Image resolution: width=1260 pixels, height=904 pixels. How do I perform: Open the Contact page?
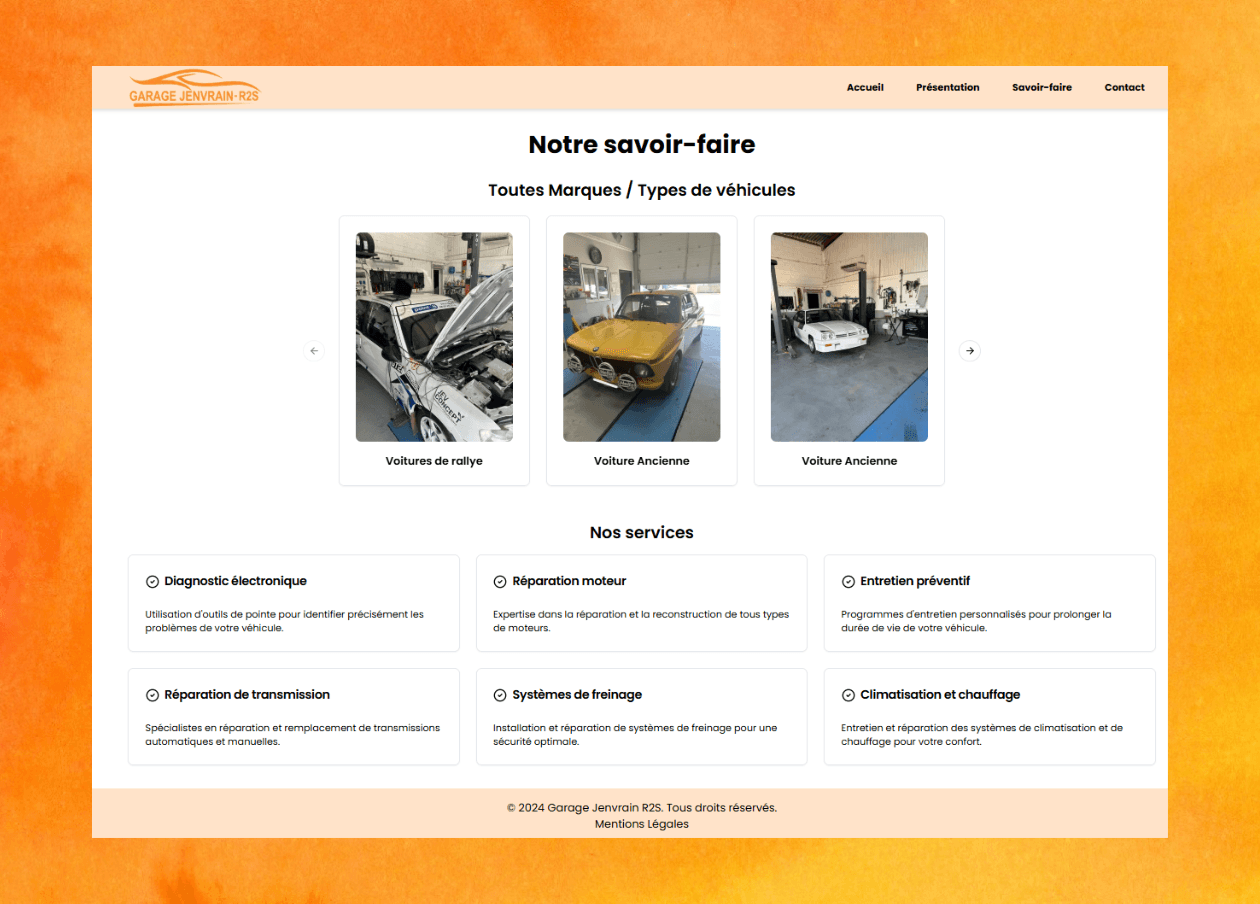(x=1124, y=87)
